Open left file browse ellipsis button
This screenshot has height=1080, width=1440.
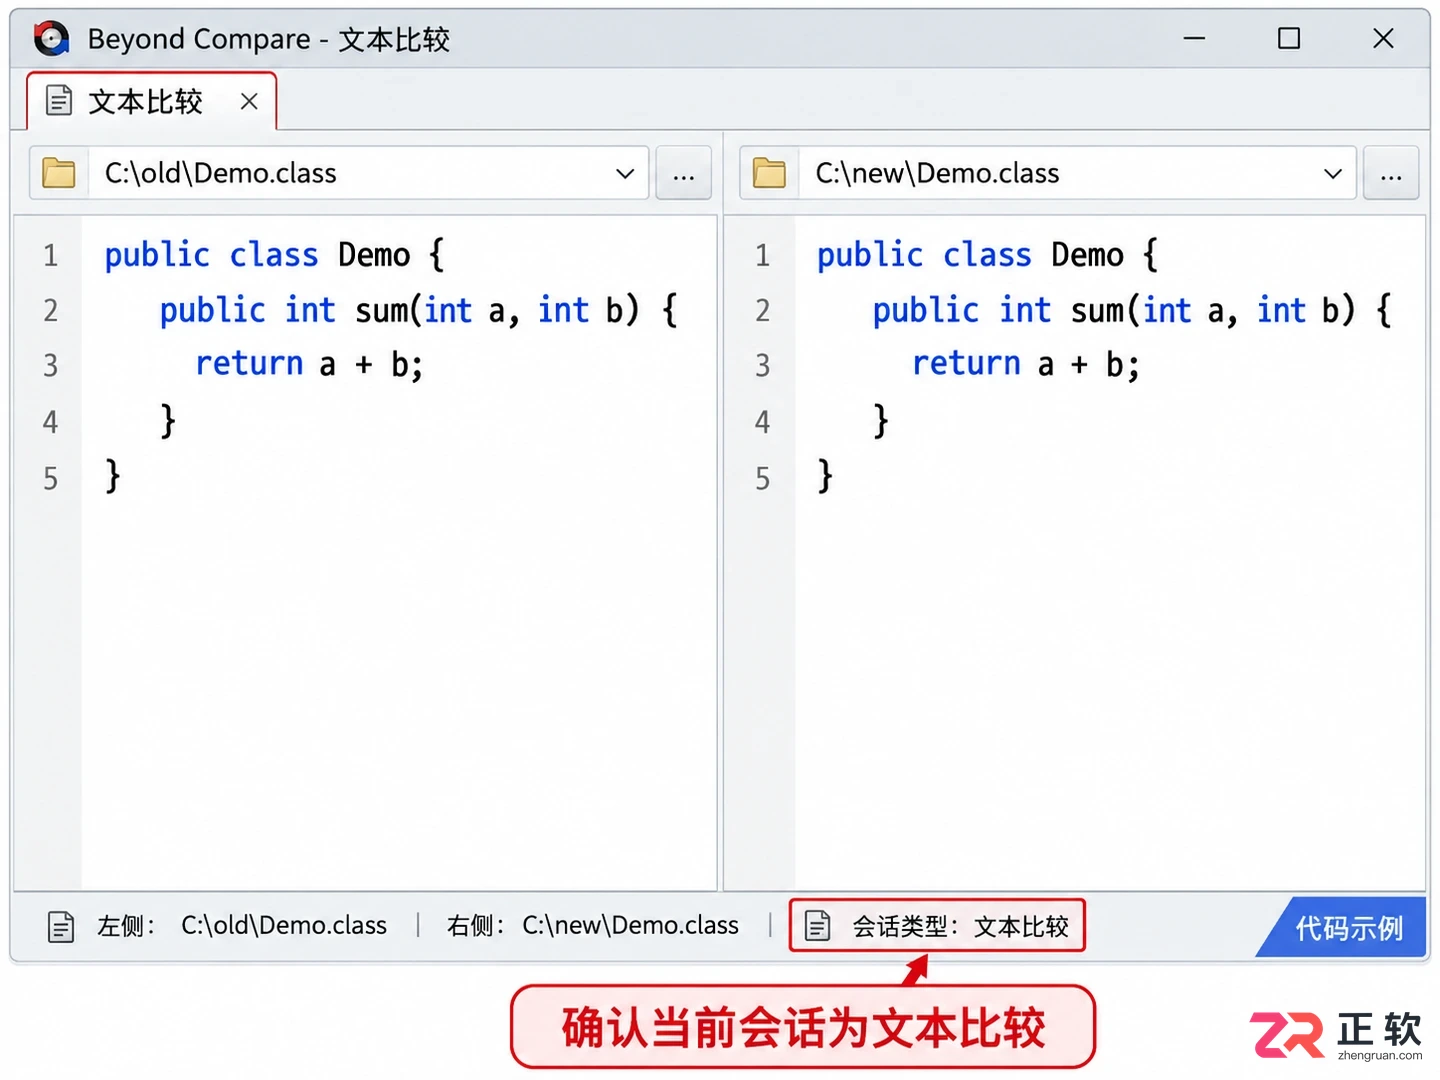point(684,173)
